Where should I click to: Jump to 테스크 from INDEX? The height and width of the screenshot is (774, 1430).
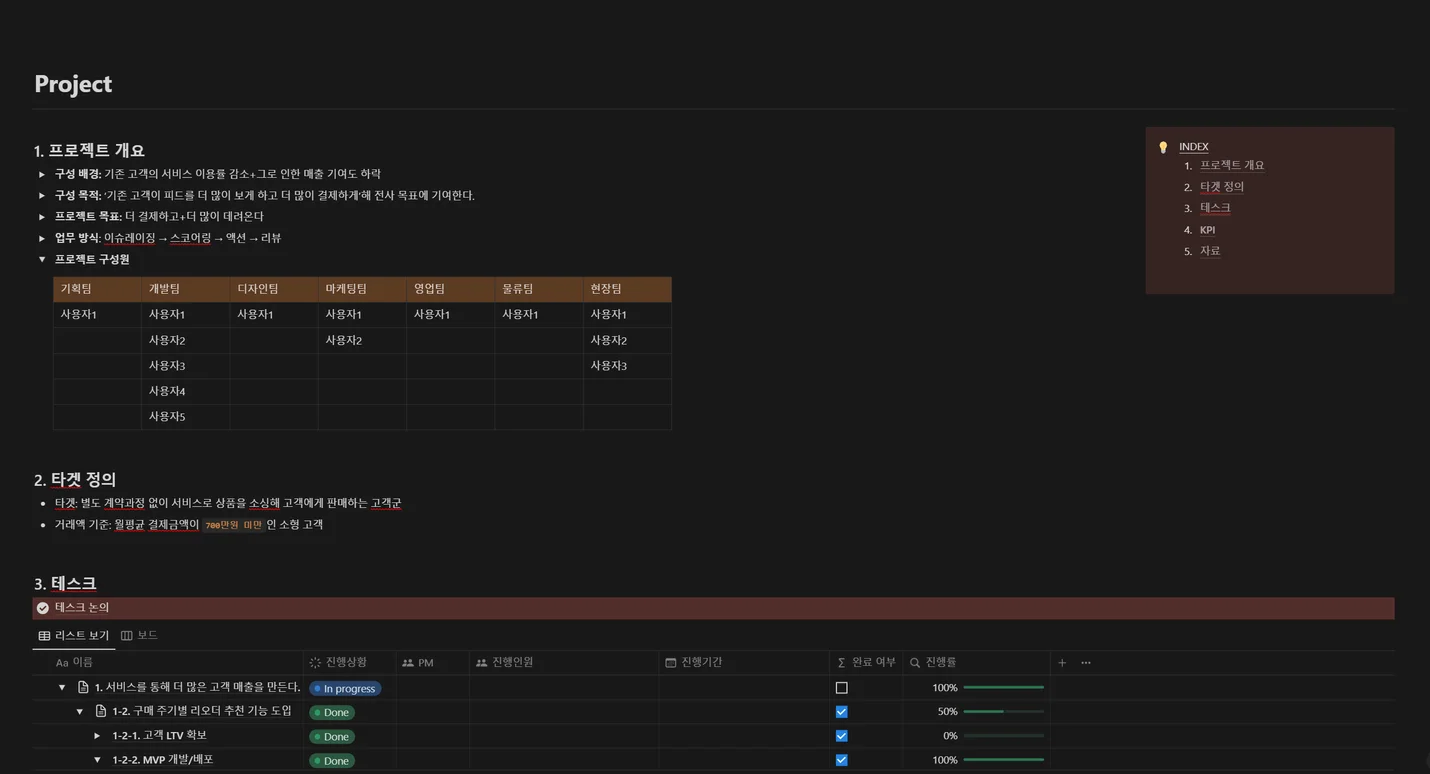(1215, 208)
